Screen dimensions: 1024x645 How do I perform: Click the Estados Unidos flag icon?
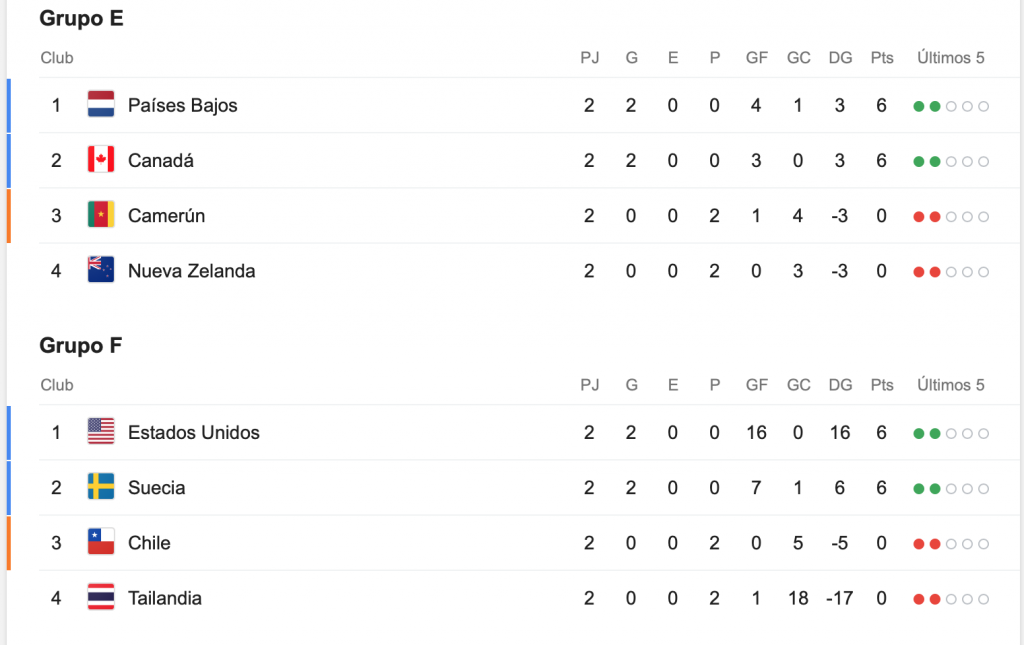click(x=101, y=432)
